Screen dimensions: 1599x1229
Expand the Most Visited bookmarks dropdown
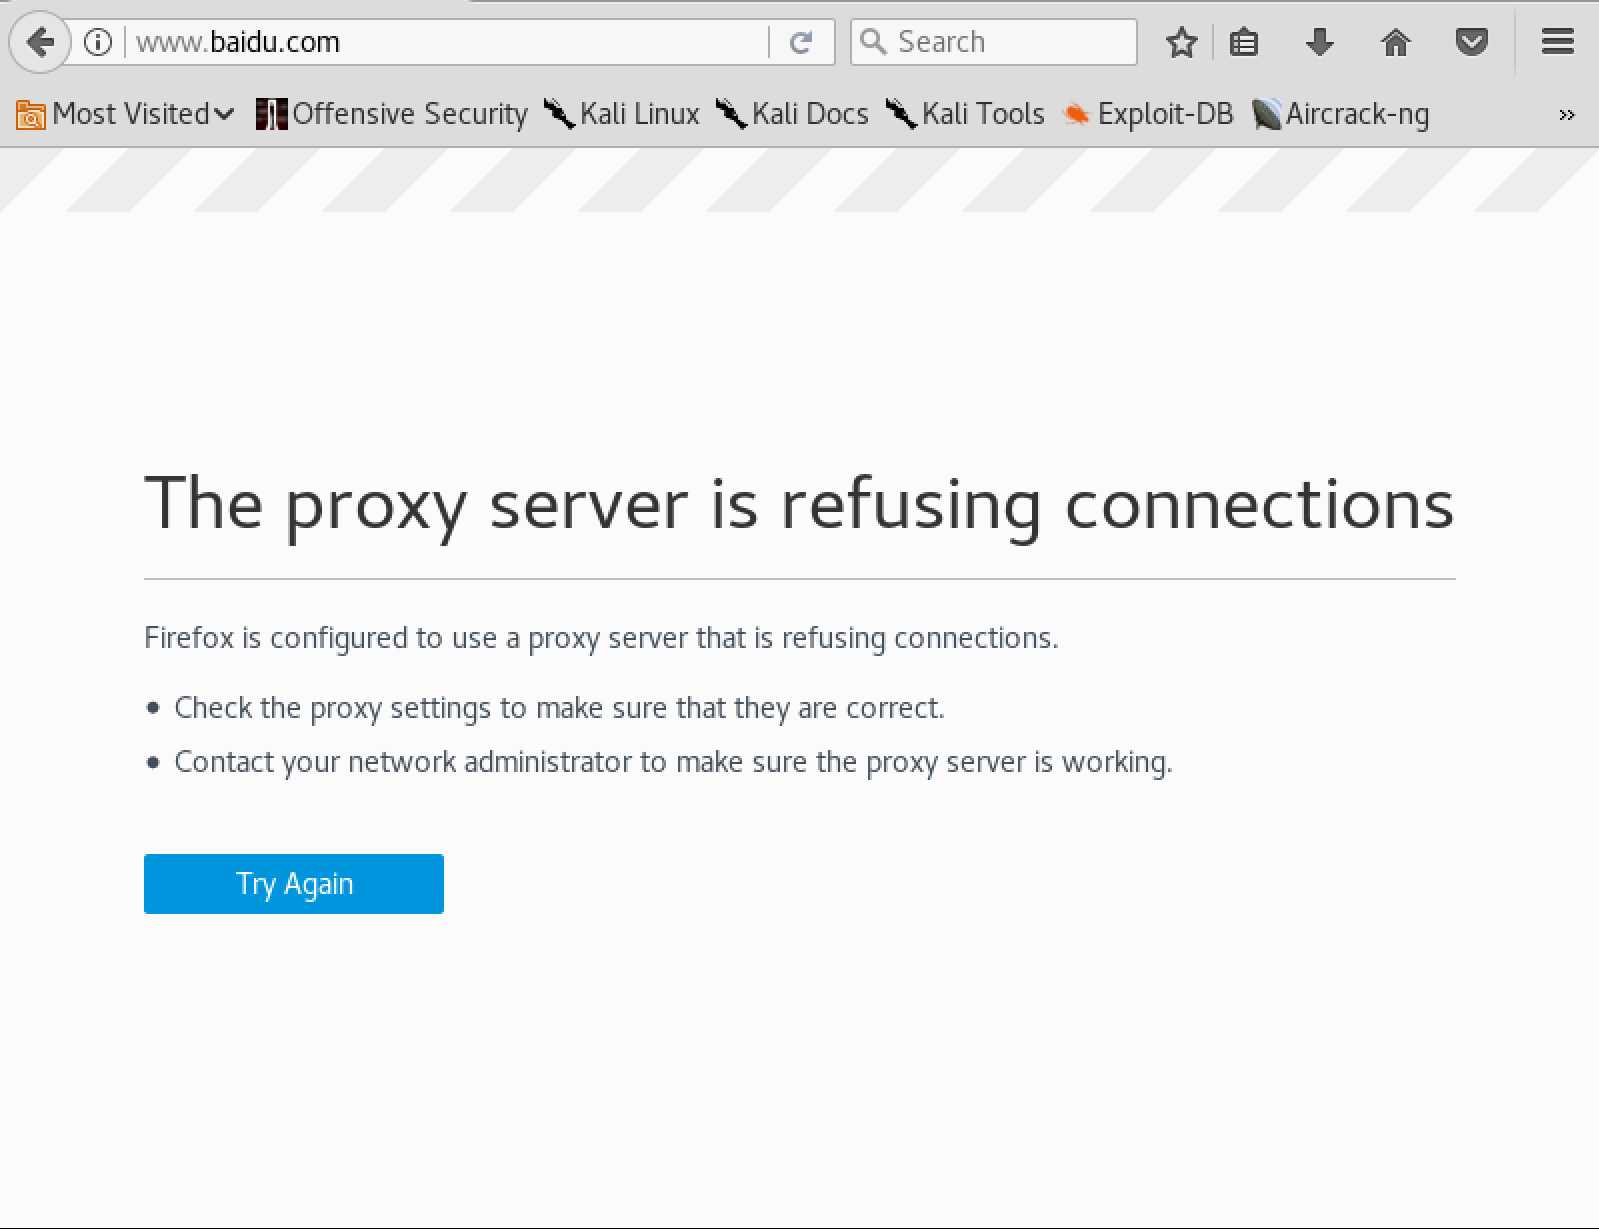point(126,114)
